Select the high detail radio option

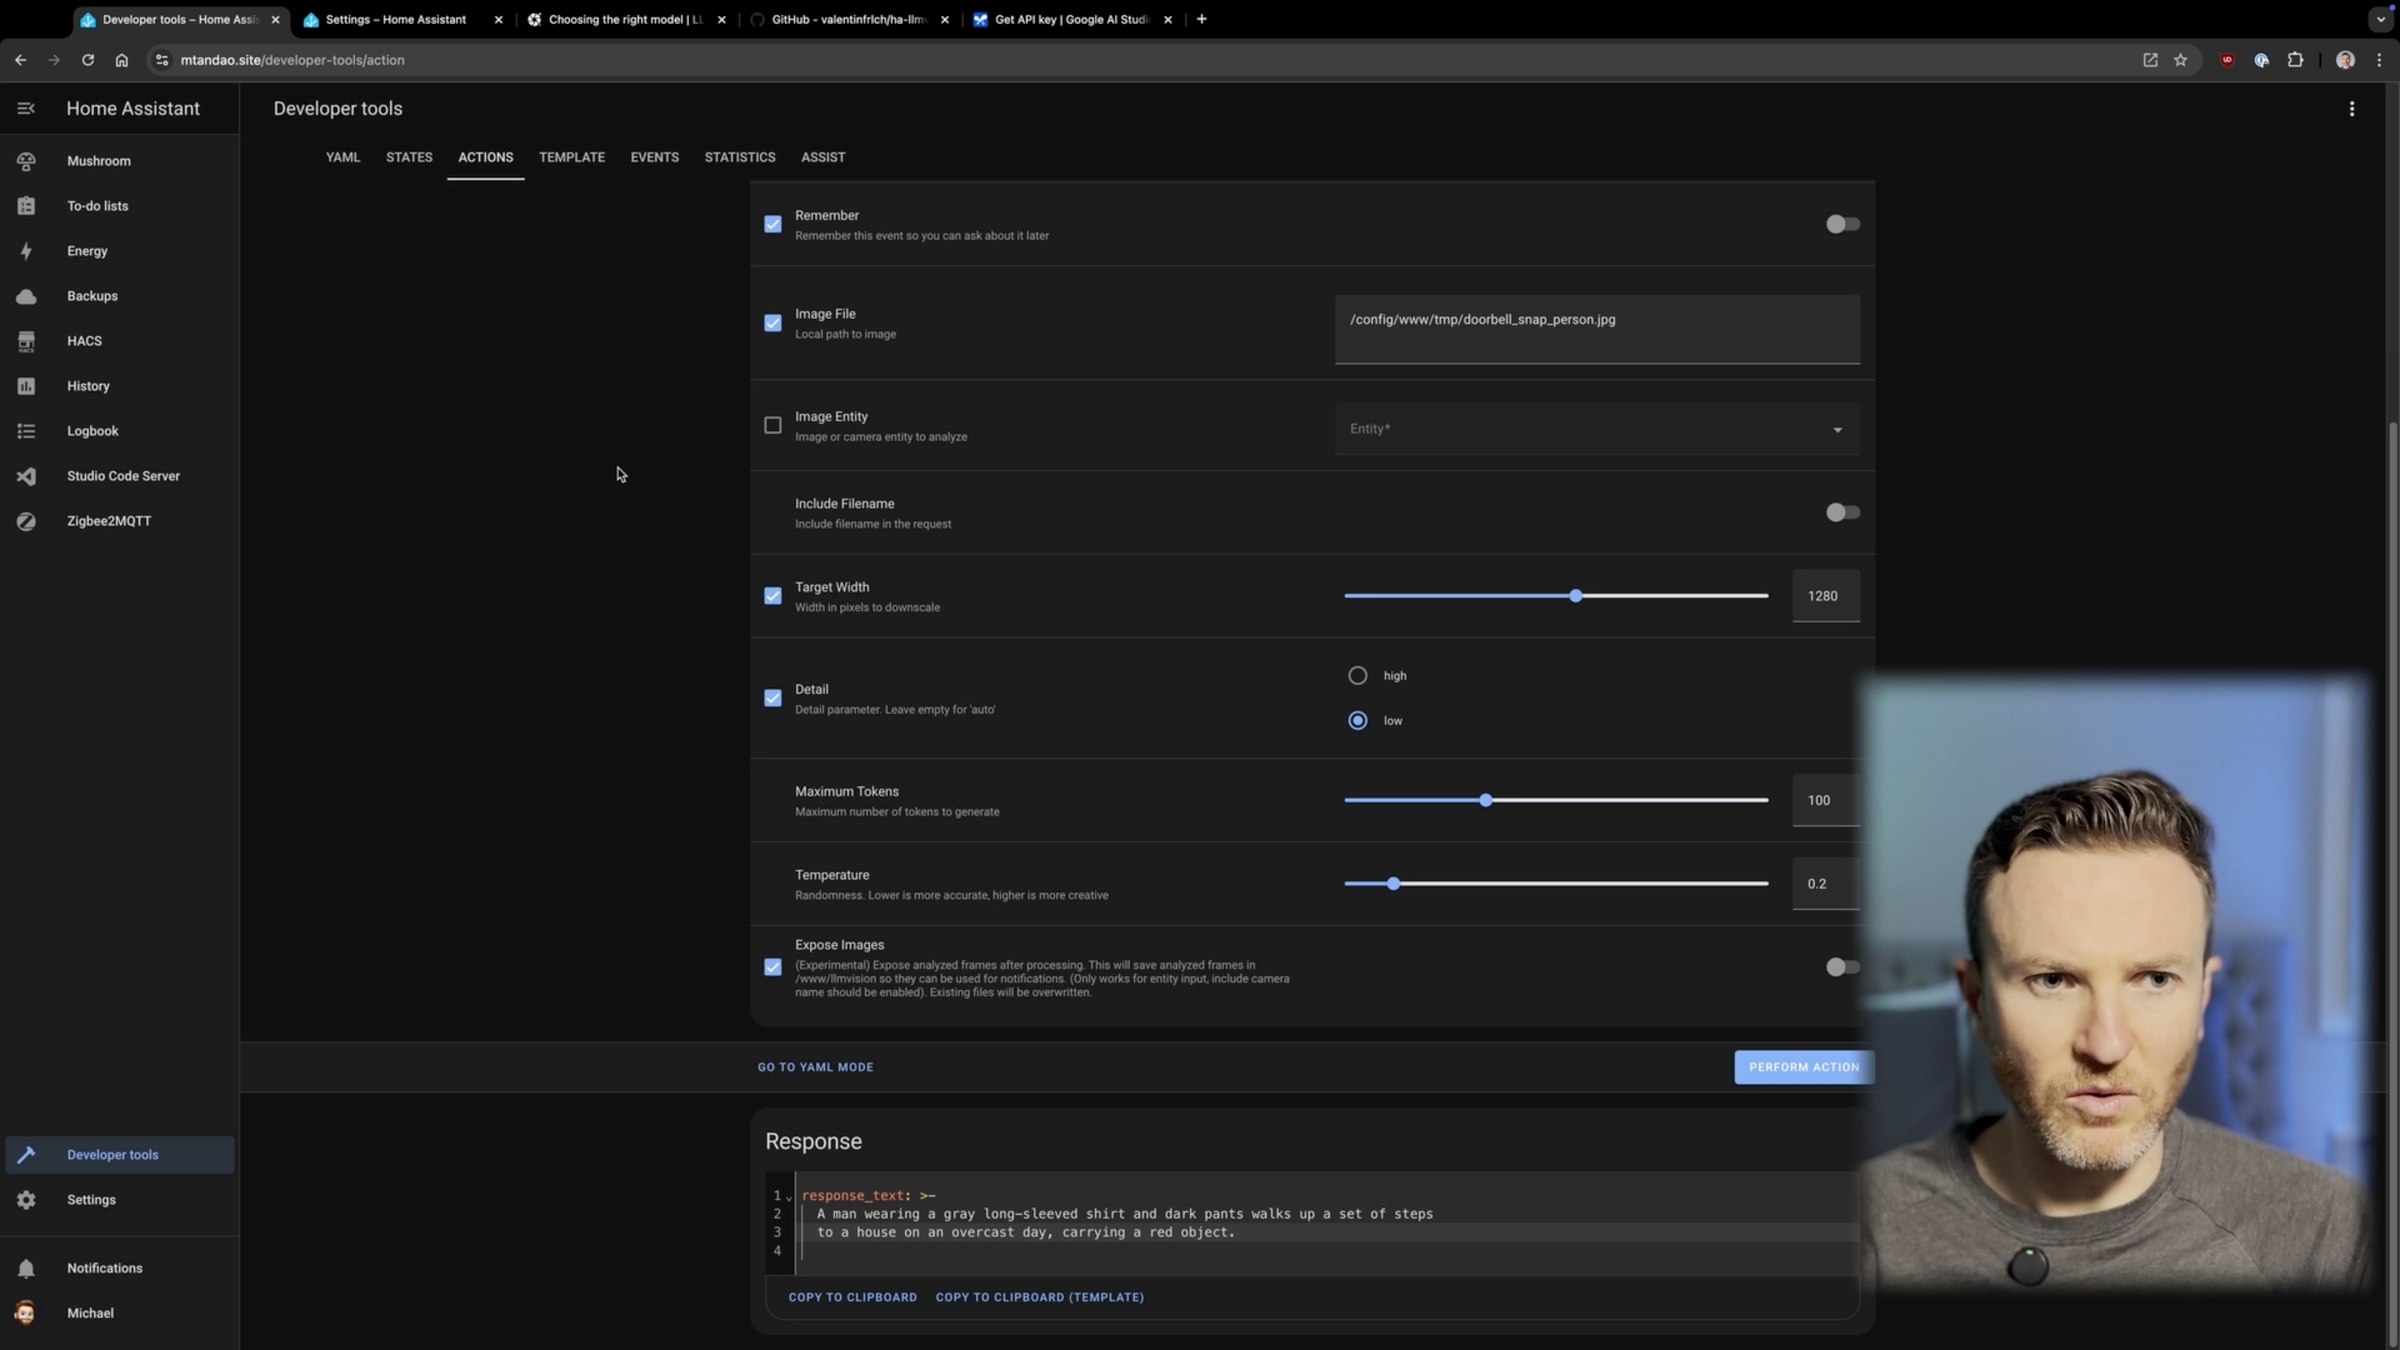[x=1357, y=675]
